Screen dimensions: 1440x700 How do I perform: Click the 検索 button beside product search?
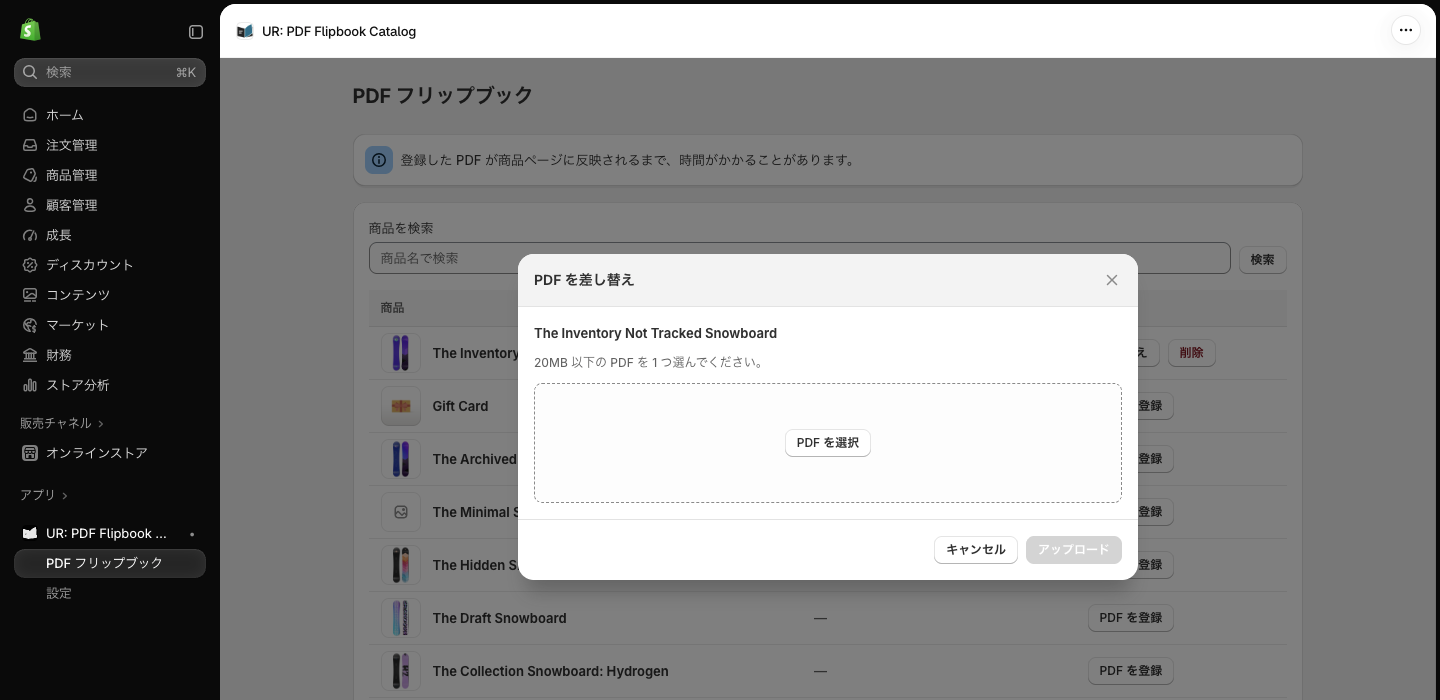pos(1263,259)
